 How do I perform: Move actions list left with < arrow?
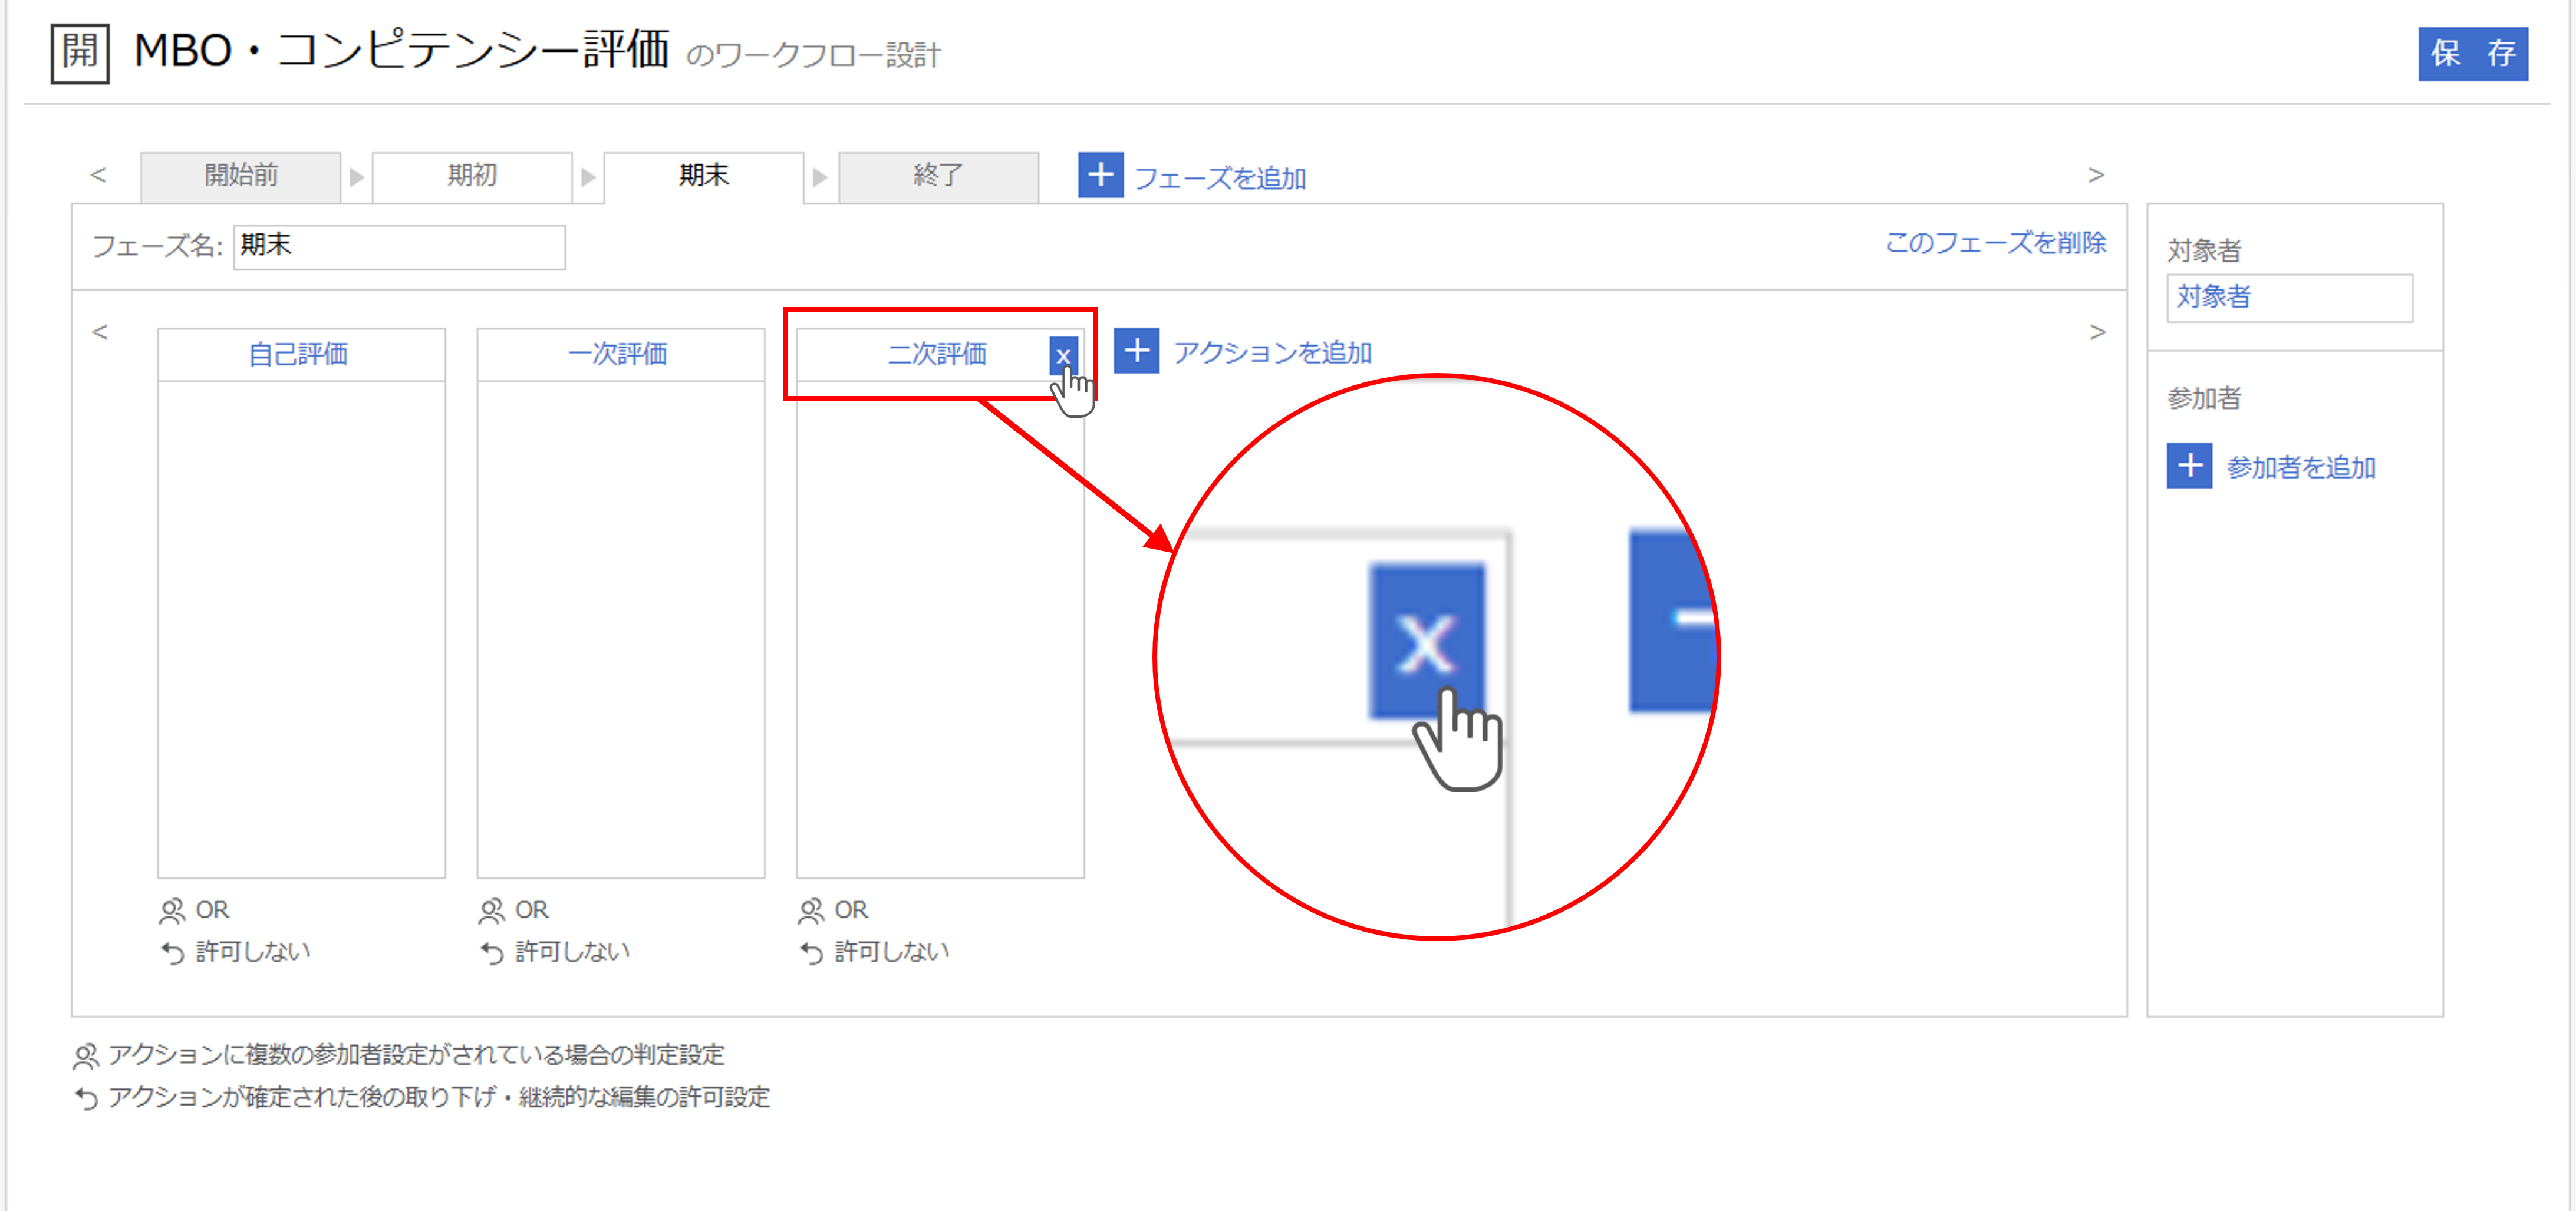click(99, 332)
